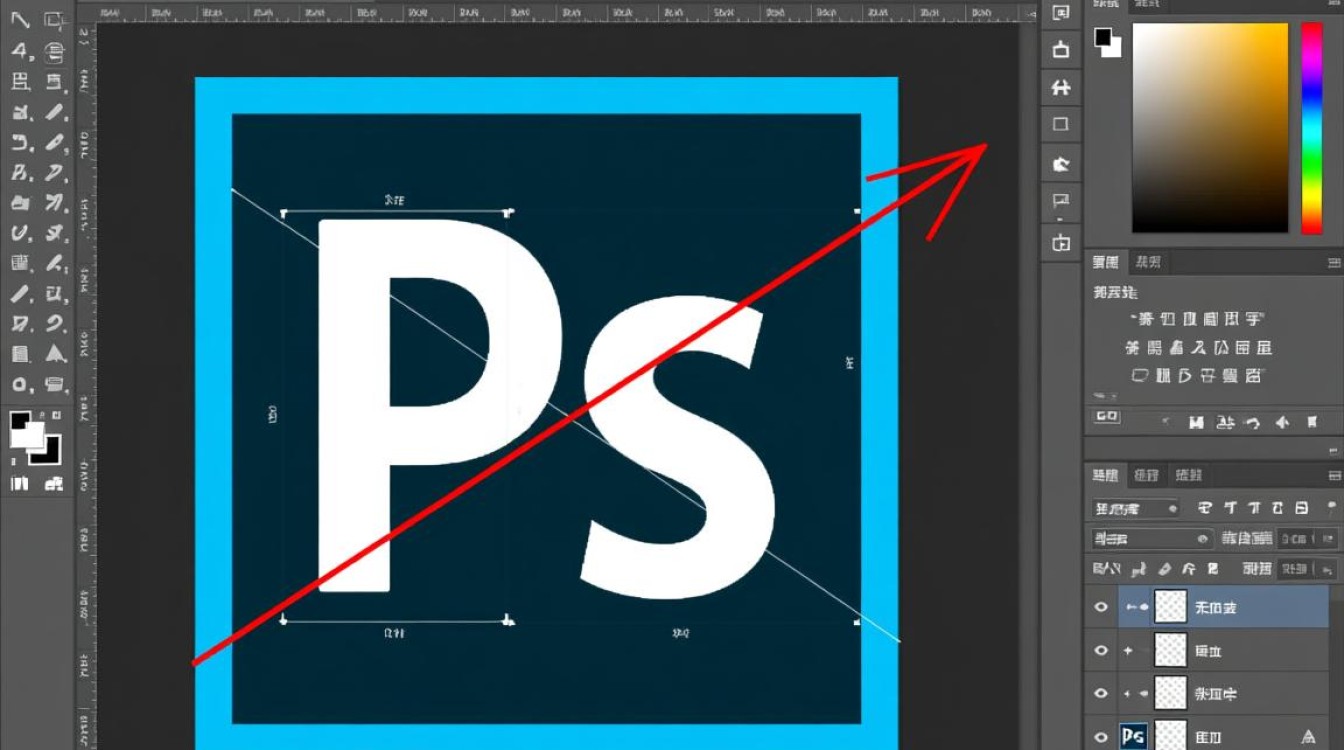Viewport: 1344px width, 750px height.
Task: Switch to the second tab in layers panel group
Action: point(1148,475)
